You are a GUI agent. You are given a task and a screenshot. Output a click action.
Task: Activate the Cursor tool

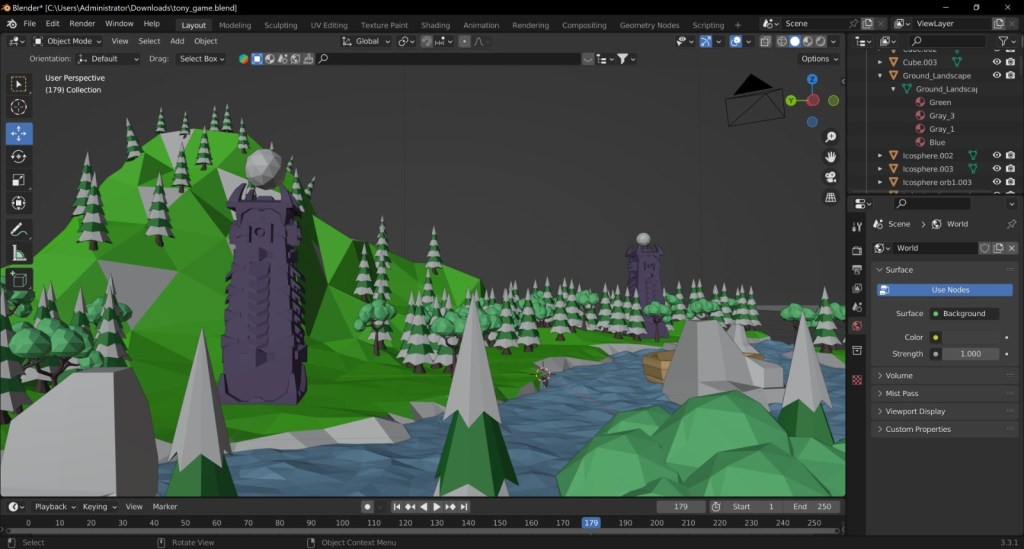[x=19, y=107]
